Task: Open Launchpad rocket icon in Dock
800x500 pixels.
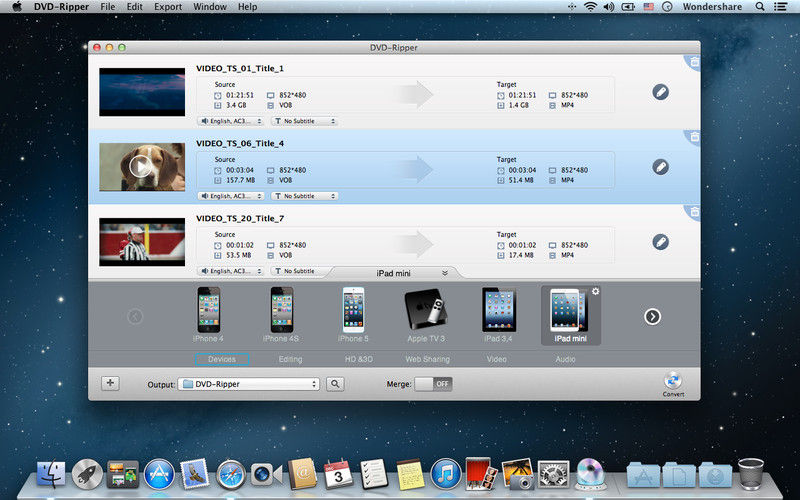Action: coord(87,474)
